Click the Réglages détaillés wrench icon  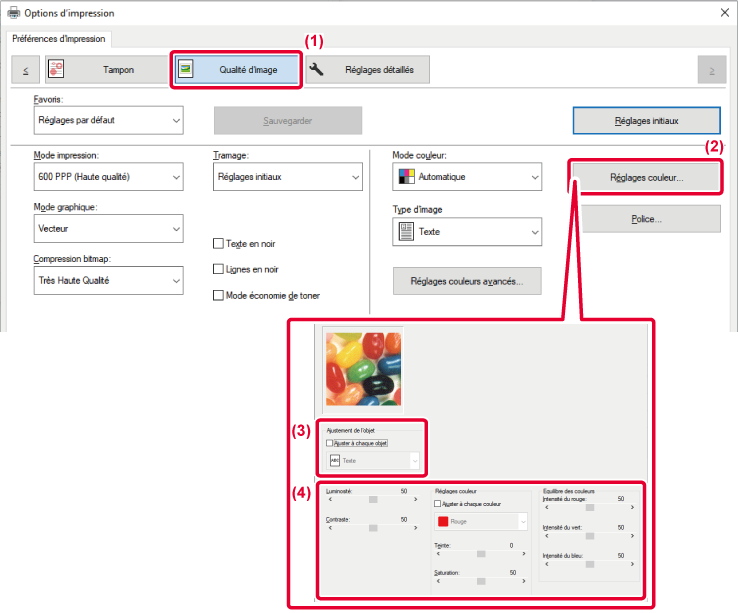coord(317,70)
